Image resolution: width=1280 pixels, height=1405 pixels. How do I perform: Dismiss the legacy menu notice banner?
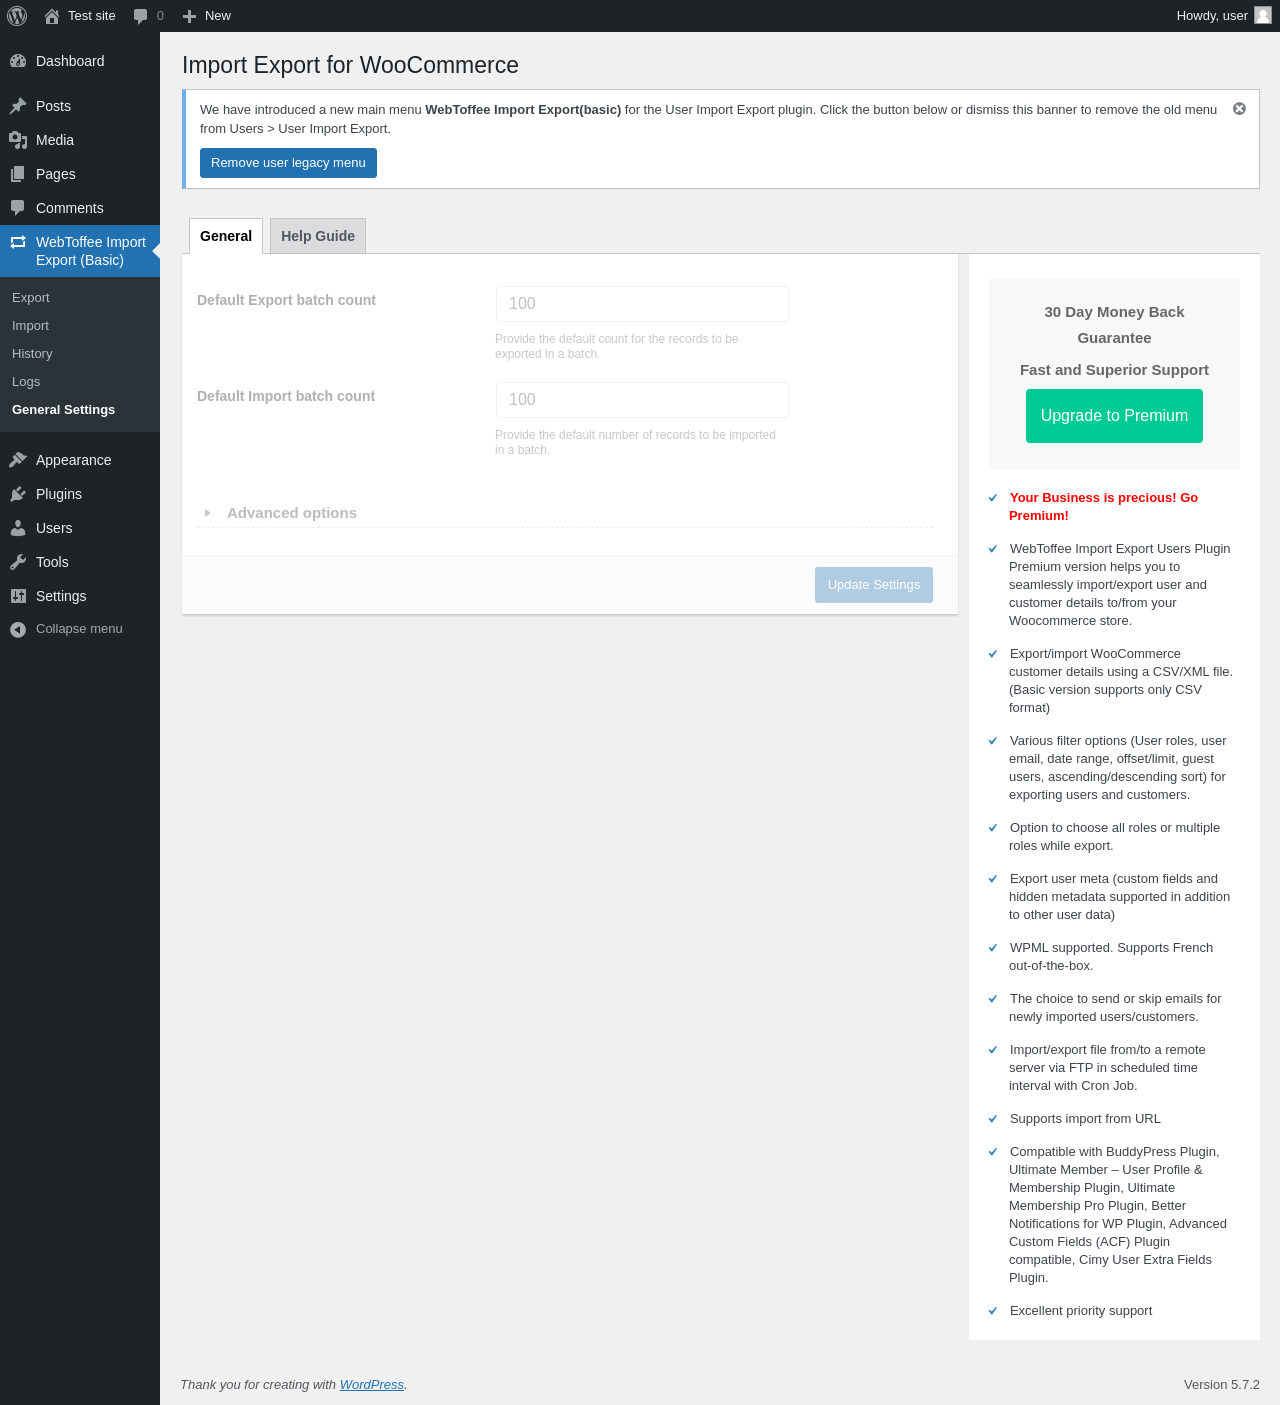pos(1239,109)
